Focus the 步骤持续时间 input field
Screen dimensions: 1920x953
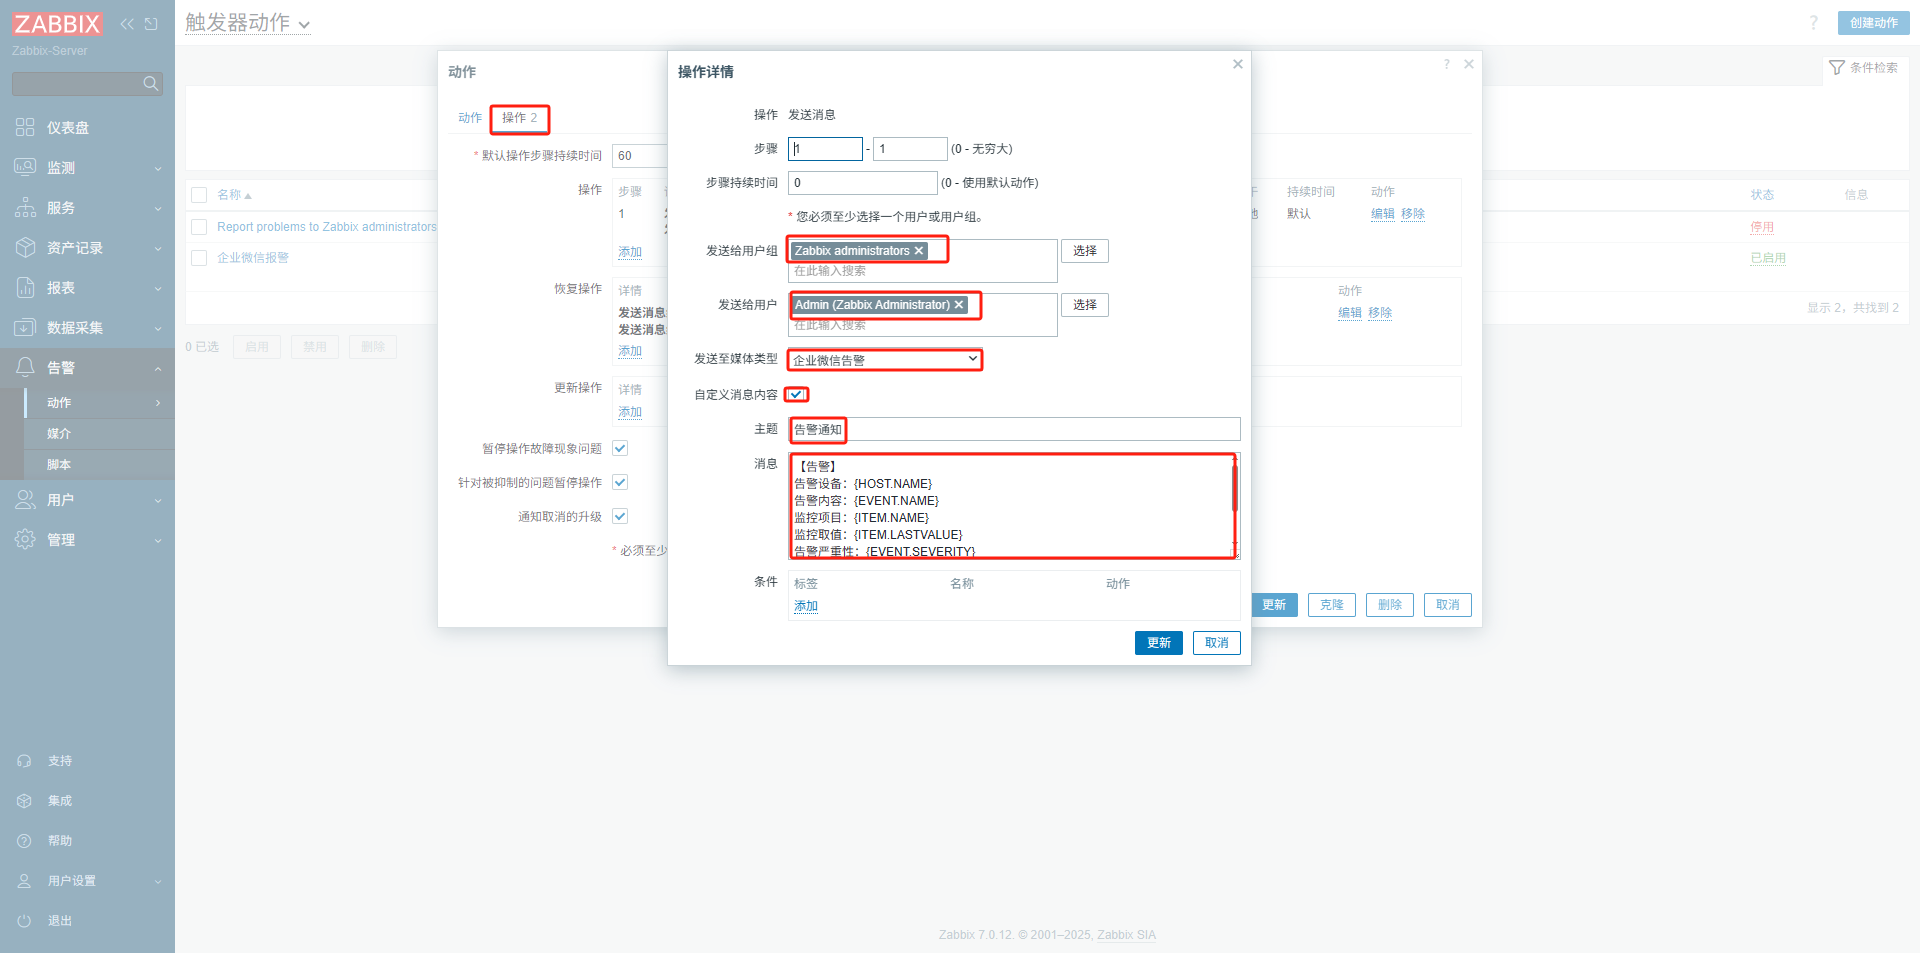(863, 183)
